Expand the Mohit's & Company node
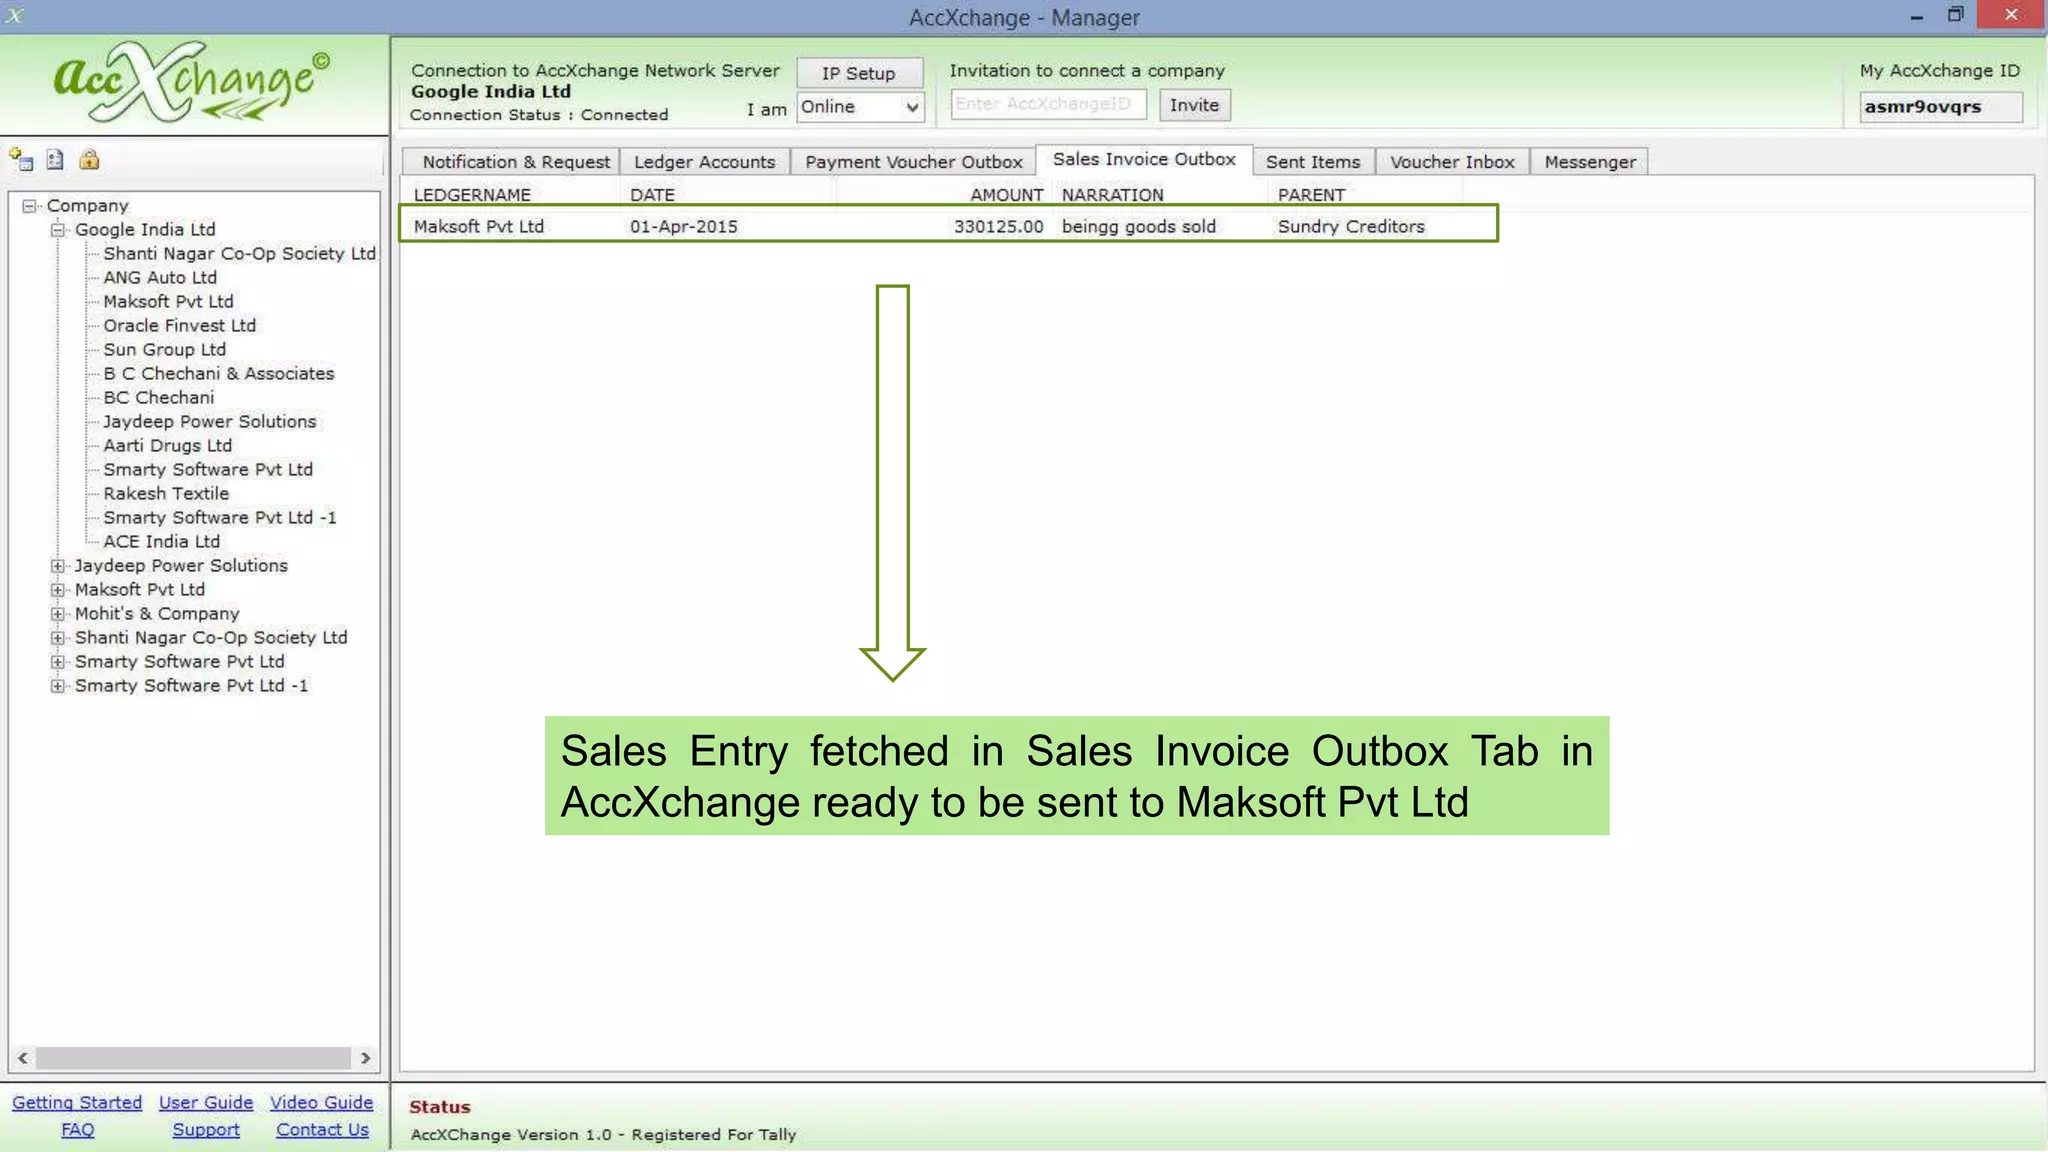The height and width of the screenshot is (1152, 2048). pos(58,613)
